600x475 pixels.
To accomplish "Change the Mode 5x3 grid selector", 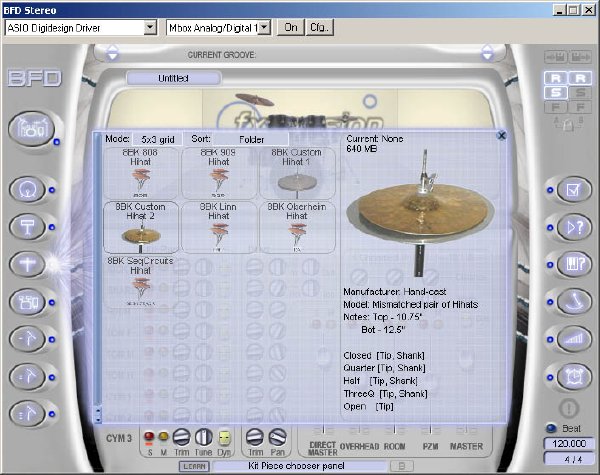I will (x=158, y=139).
